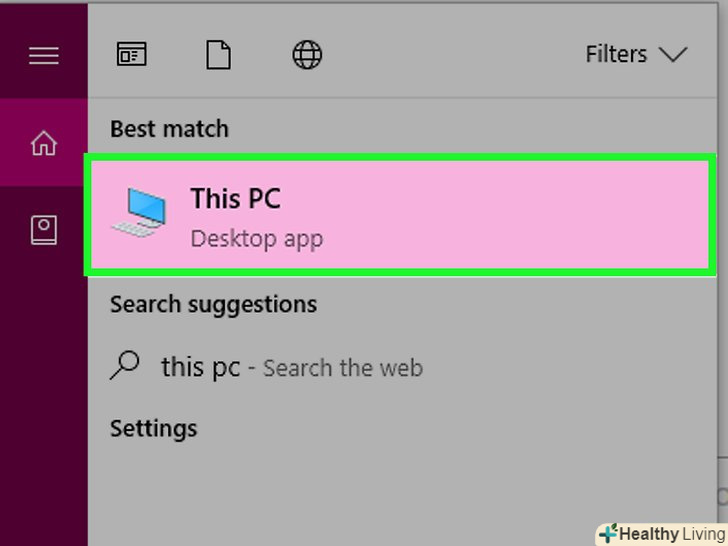The width and height of the screenshot is (728, 546).
Task: Select the Home icon in sidebar
Action: [43, 143]
